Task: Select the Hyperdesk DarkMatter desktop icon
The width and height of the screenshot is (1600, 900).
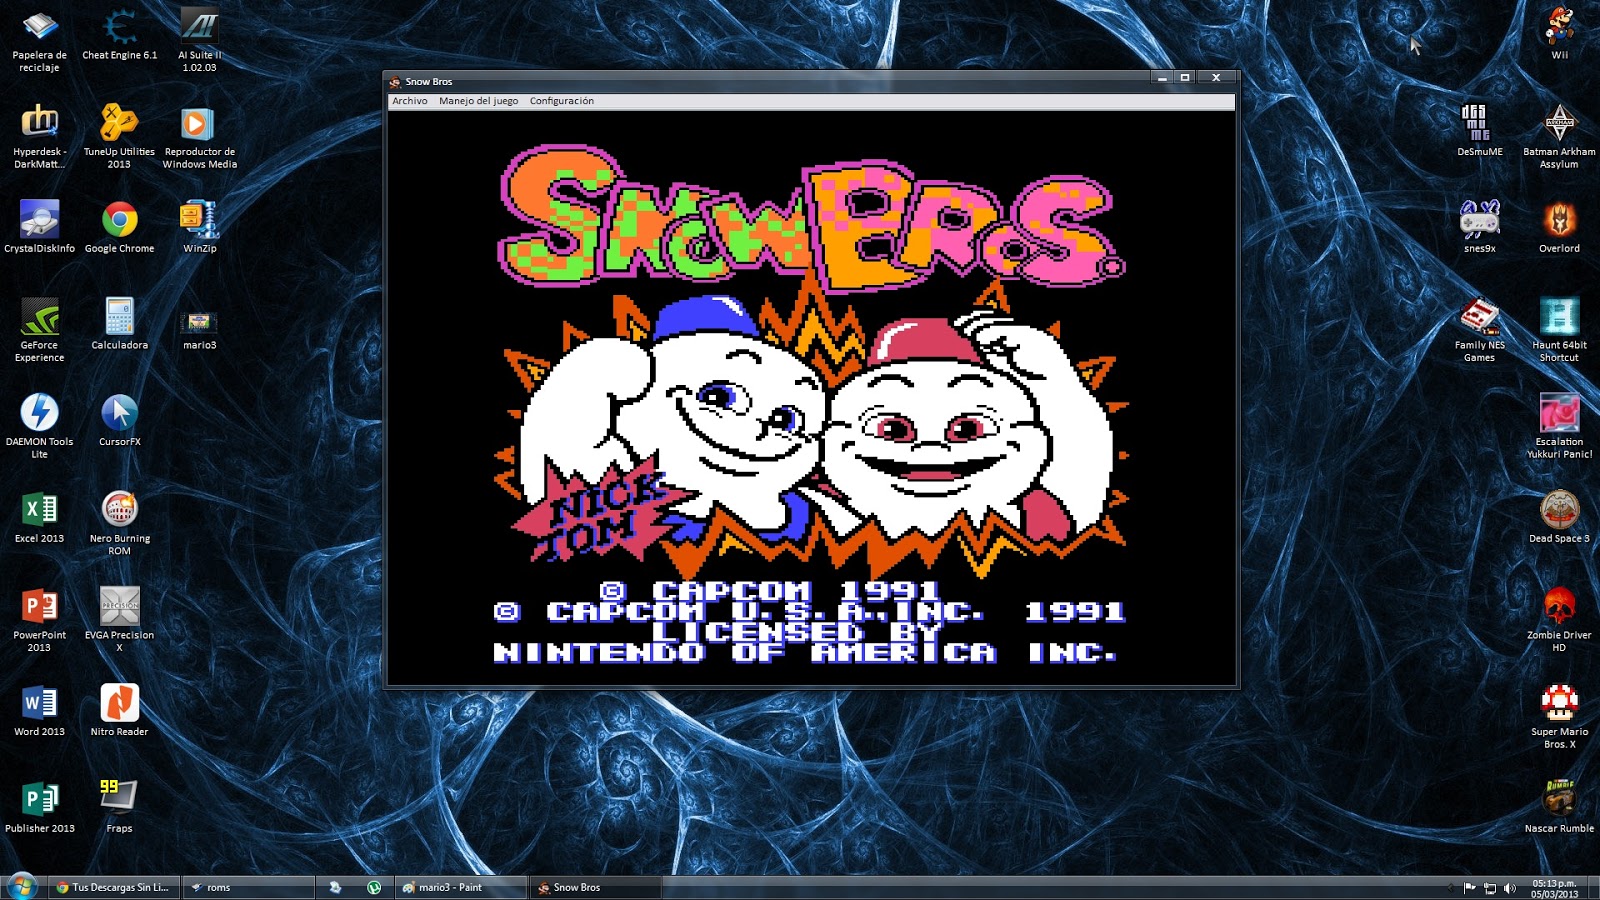Action: click(x=40, y=137)
